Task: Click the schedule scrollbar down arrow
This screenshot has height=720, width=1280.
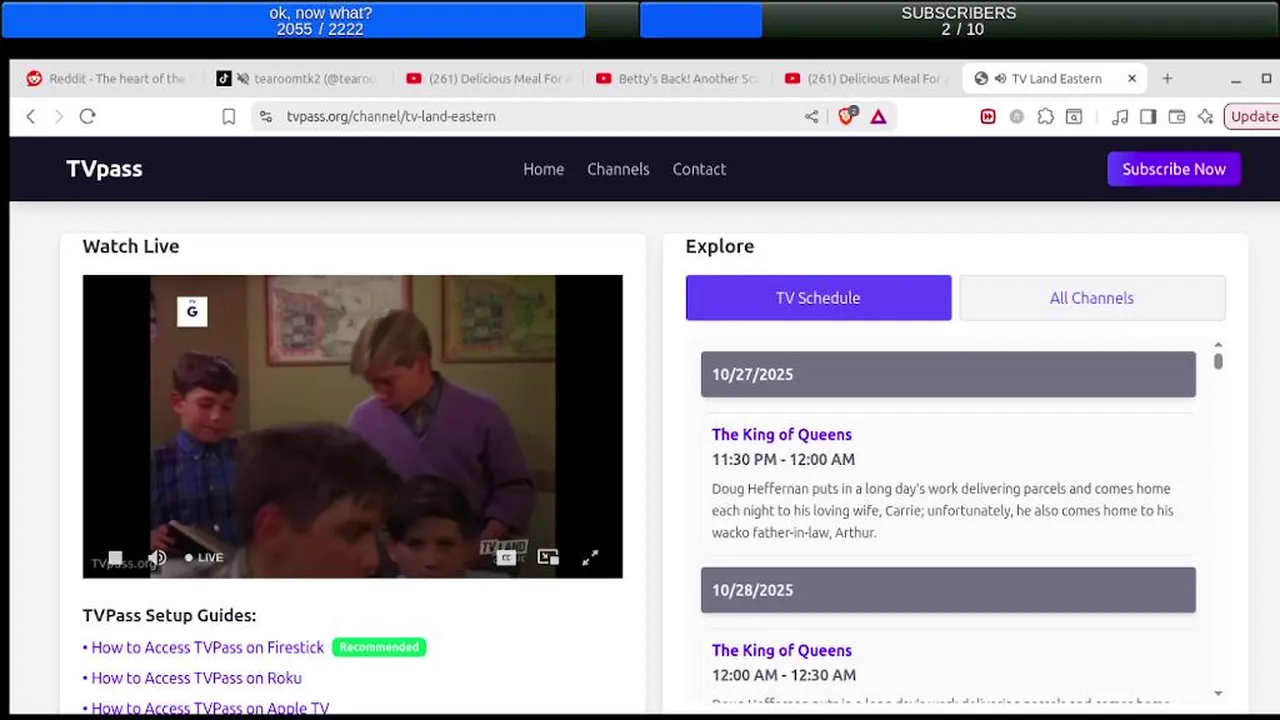Action: click(x=1218, y=693)
